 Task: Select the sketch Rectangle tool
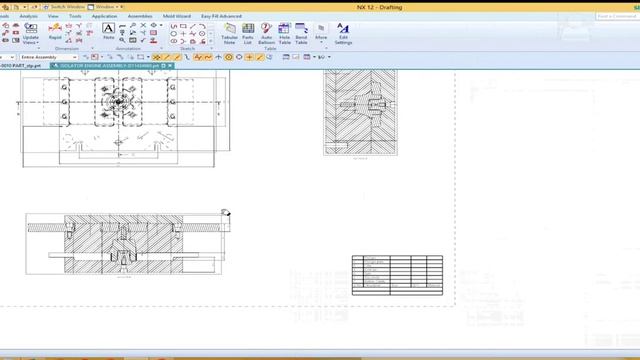[183, 26]
